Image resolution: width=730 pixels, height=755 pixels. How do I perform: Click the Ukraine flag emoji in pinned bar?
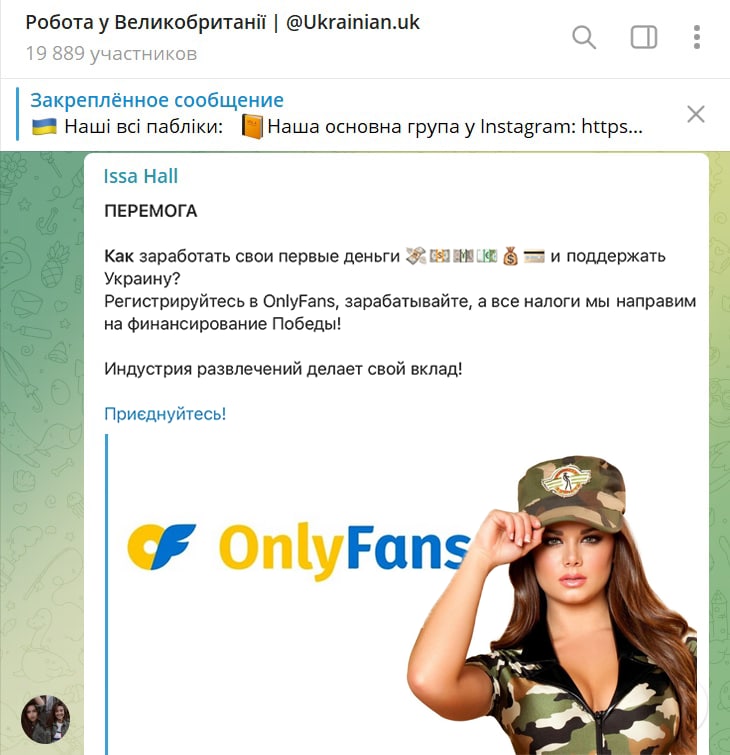click(44, 127)
